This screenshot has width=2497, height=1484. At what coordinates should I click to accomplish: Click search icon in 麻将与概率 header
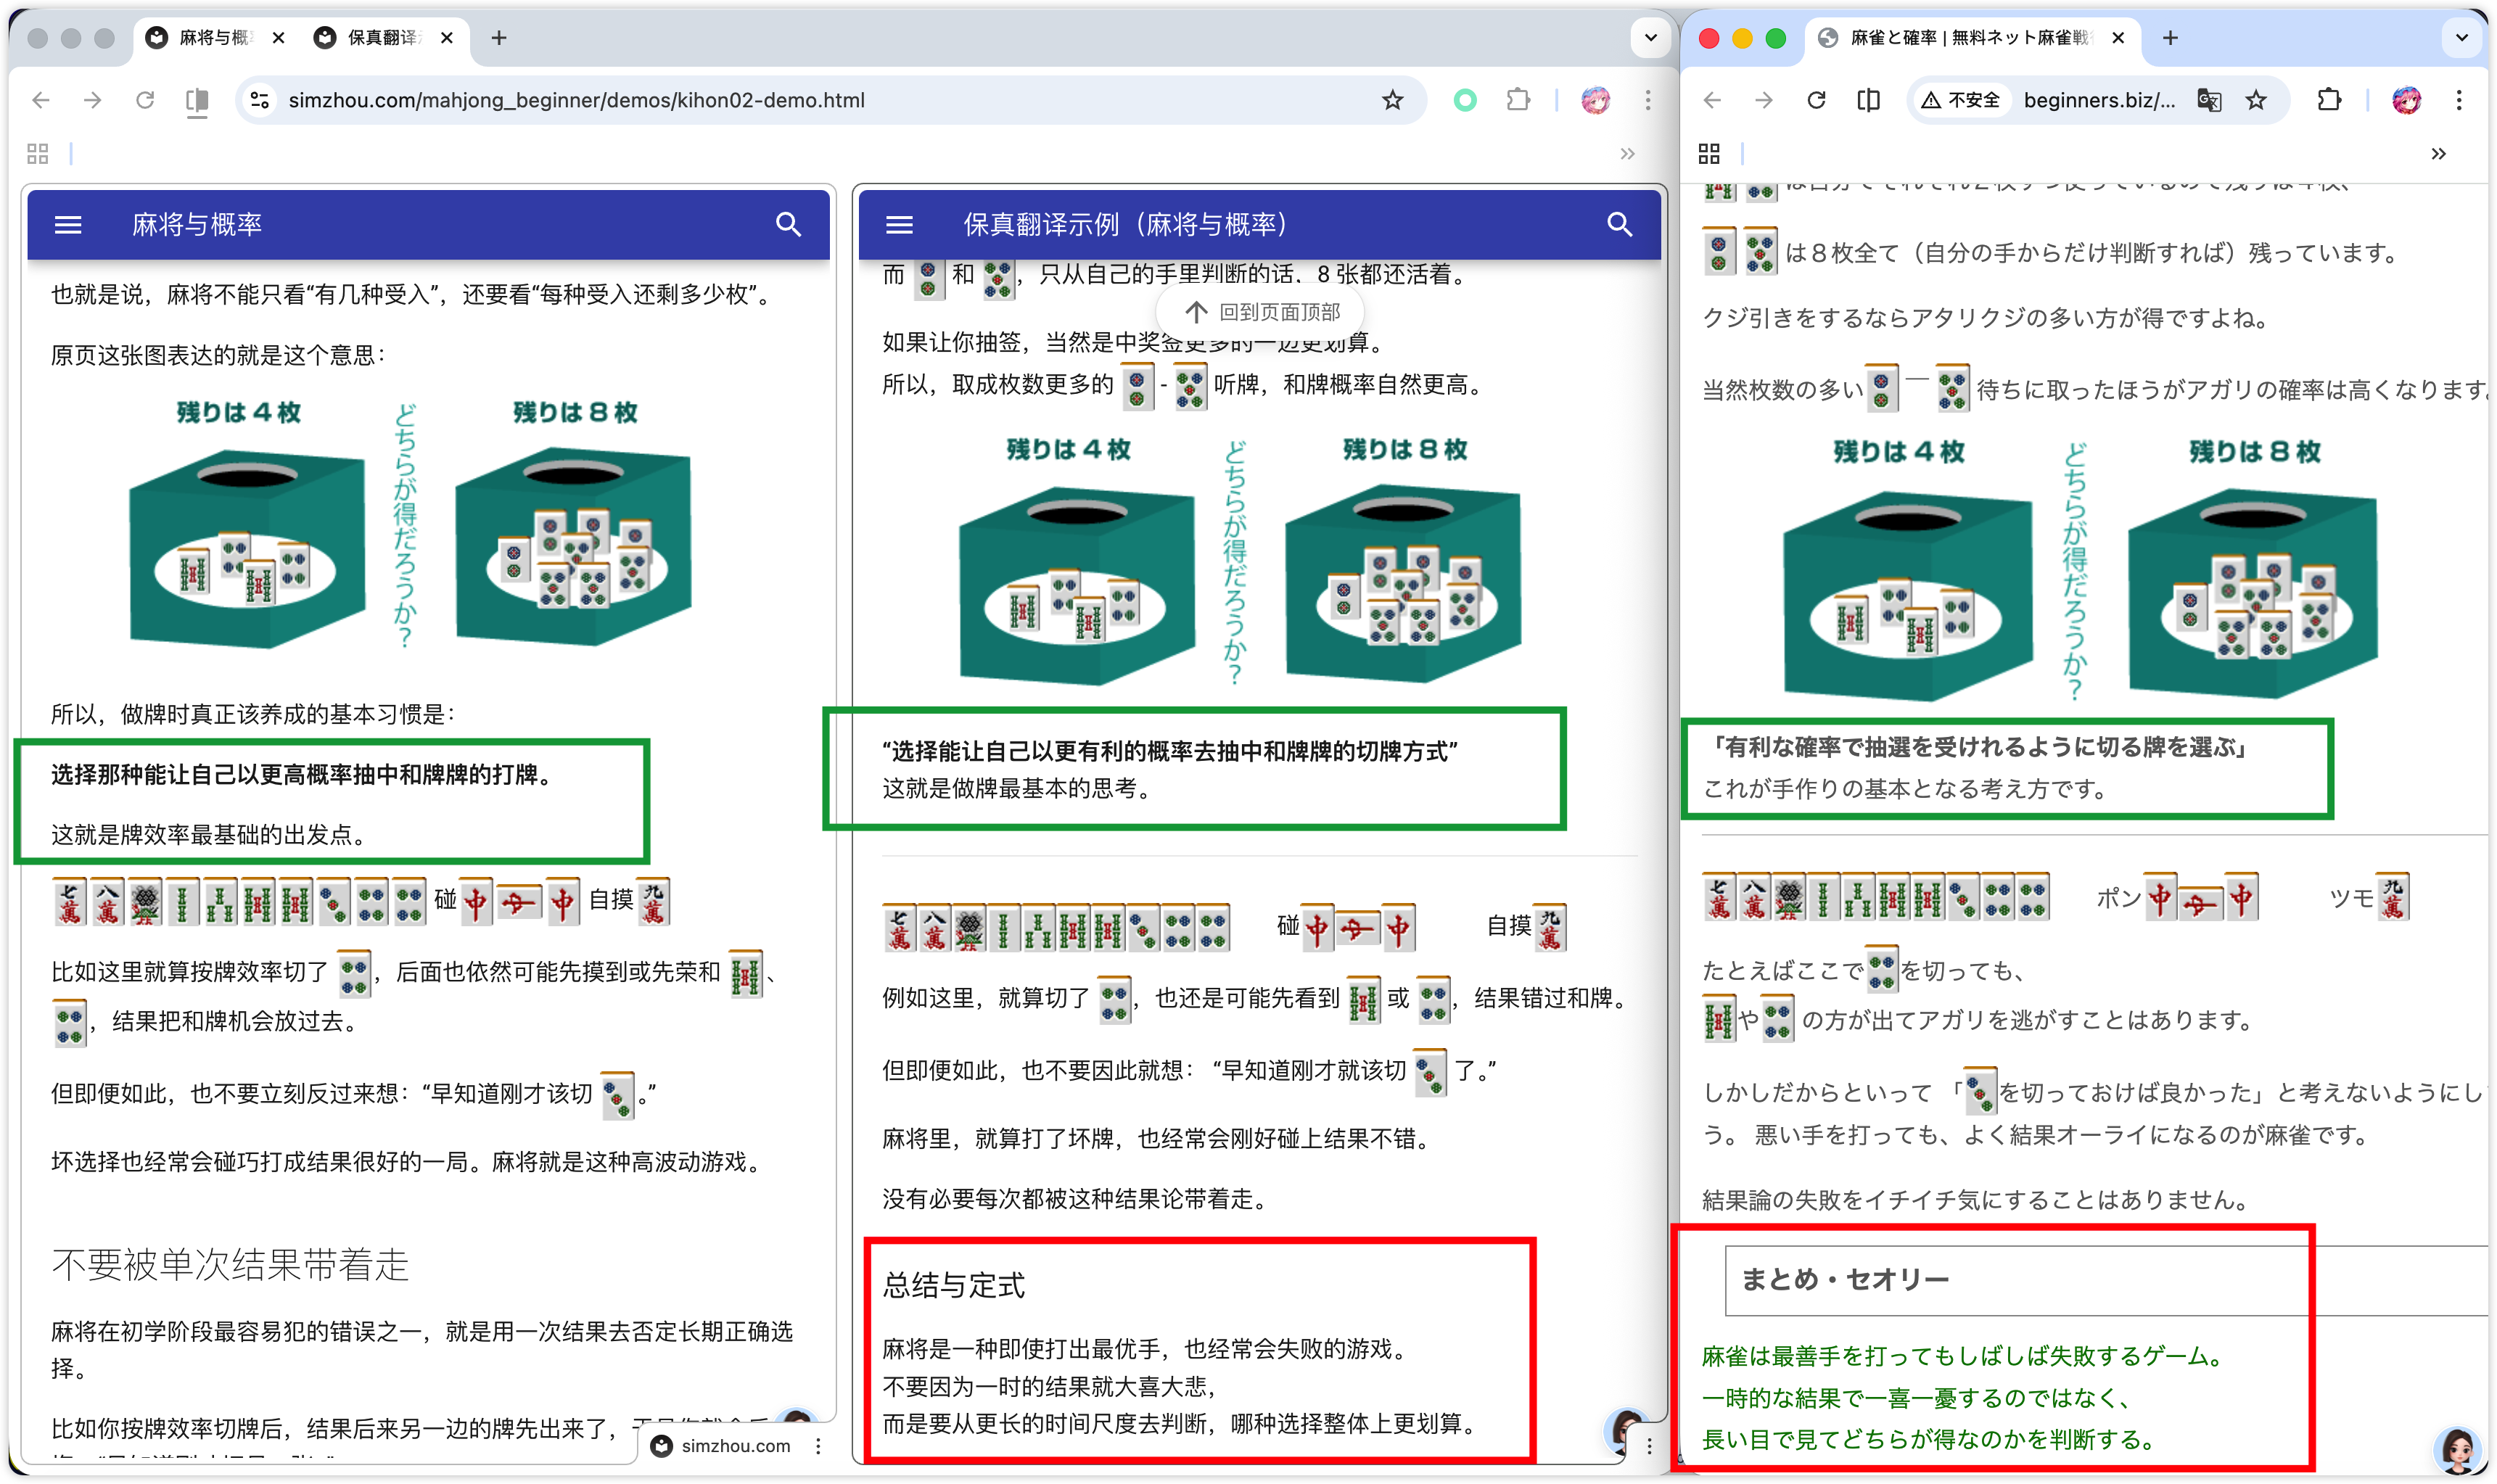click(788, 225)
